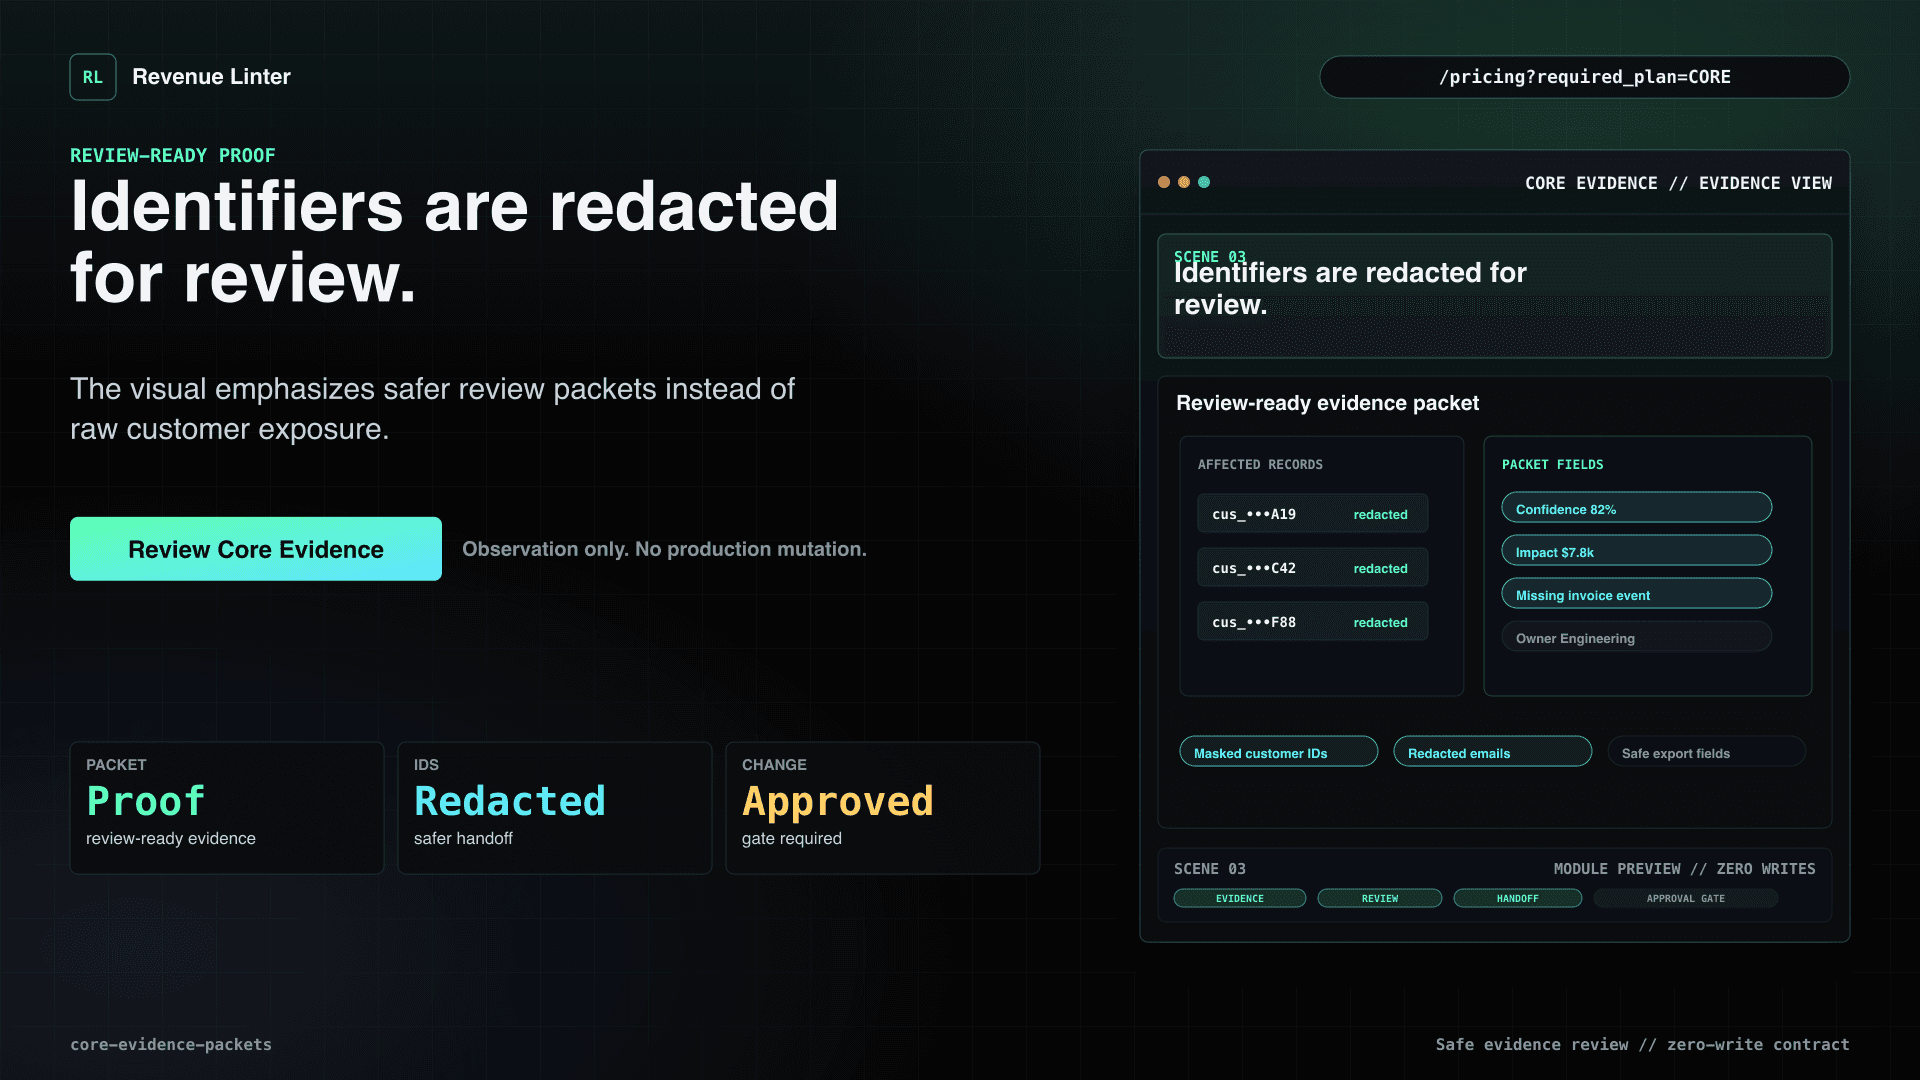Enable the Safe export fields chip
The image size is (1920, 1080).
click(1706, 752)
